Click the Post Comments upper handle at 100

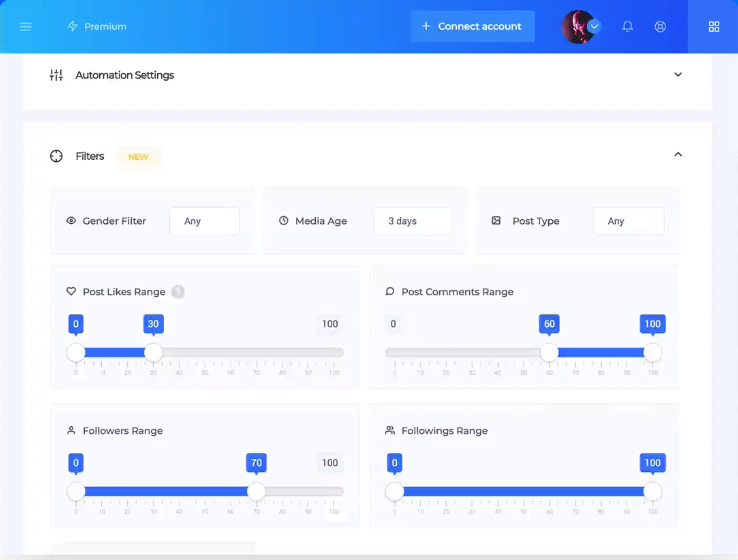tap(652, 352)
